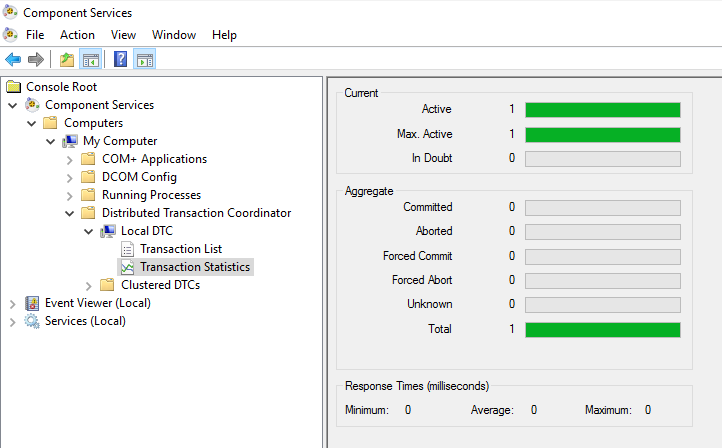
Task: Expand the Services (Local) node
Action: [13, 322]
